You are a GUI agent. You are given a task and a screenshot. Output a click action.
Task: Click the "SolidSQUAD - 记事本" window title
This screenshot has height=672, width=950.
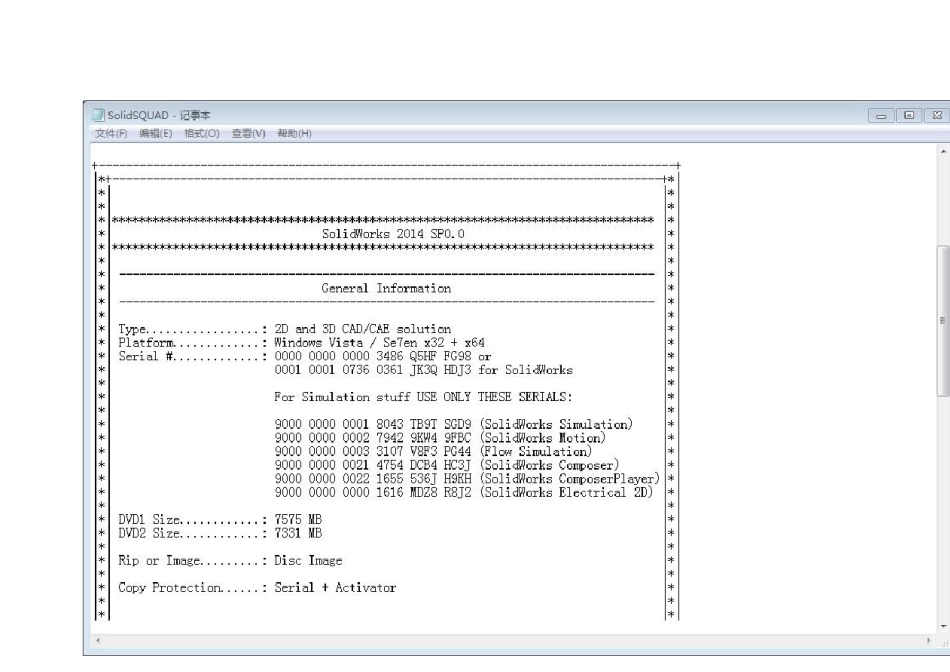click(159, 115)
